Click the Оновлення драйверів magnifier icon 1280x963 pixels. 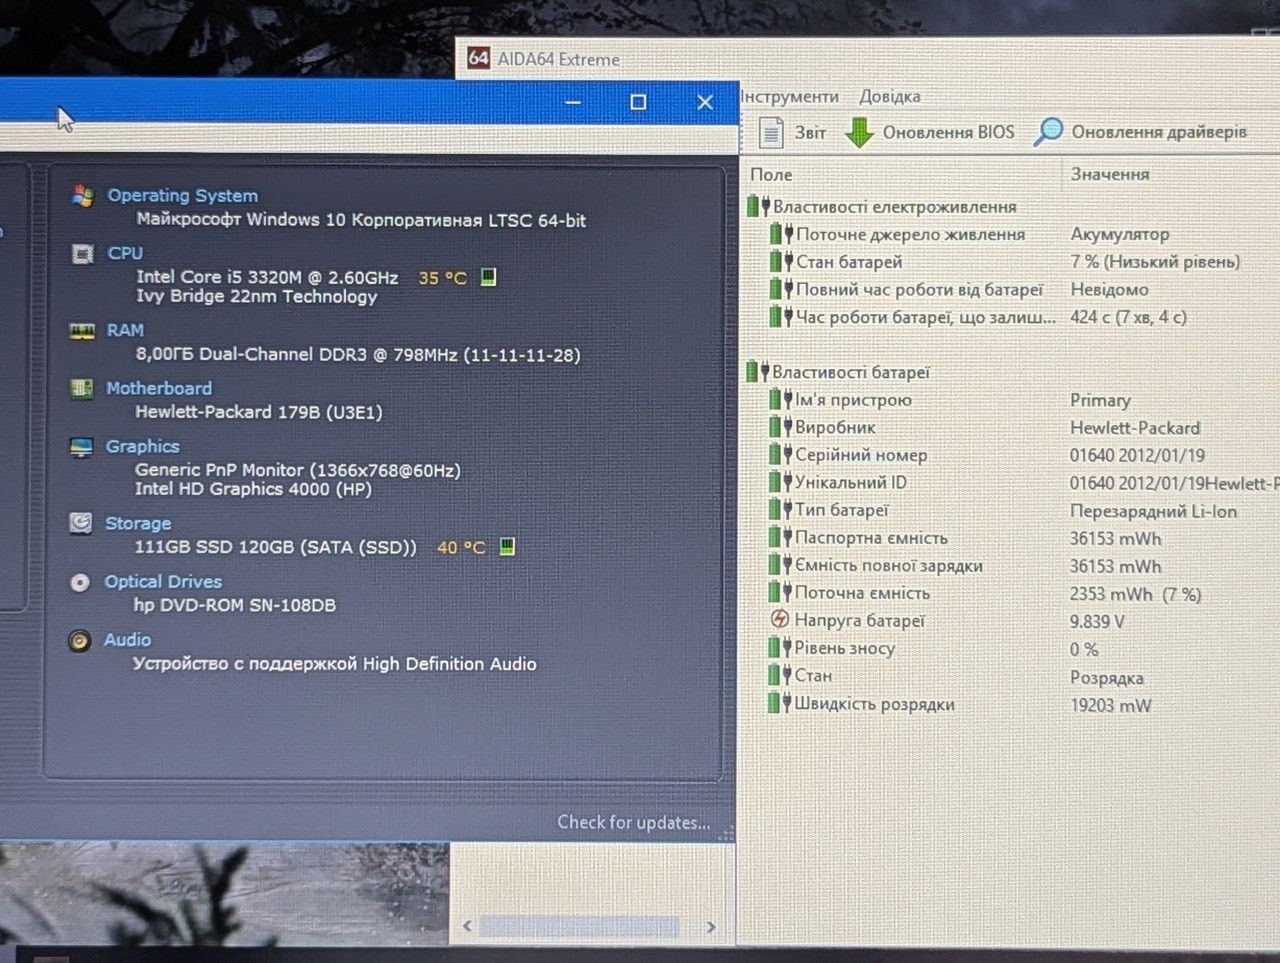coord(1048,131)
